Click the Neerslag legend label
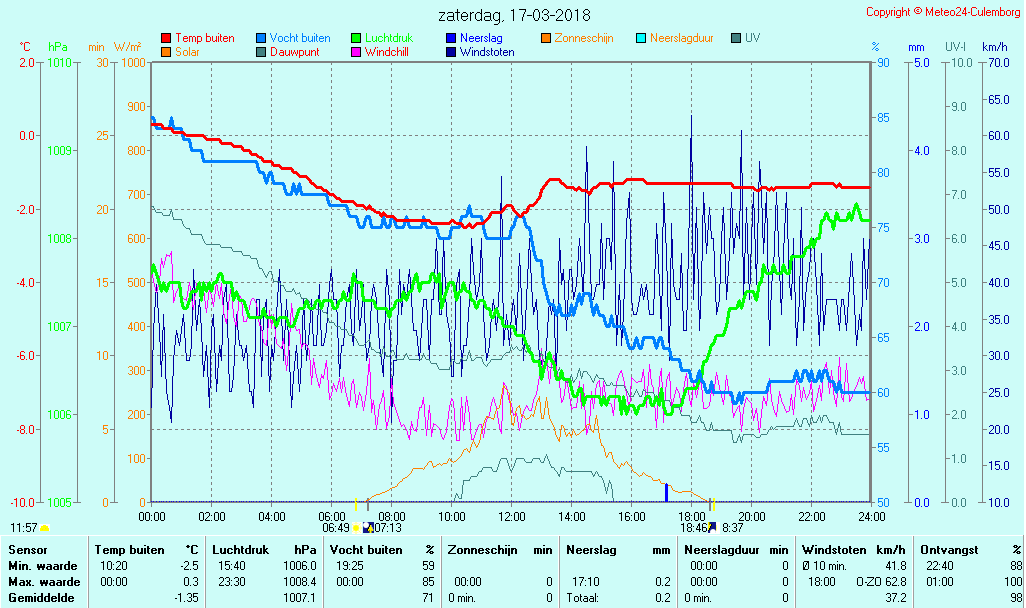The width and height of the screenshot is (1026, 608). [x=481, y=38]
